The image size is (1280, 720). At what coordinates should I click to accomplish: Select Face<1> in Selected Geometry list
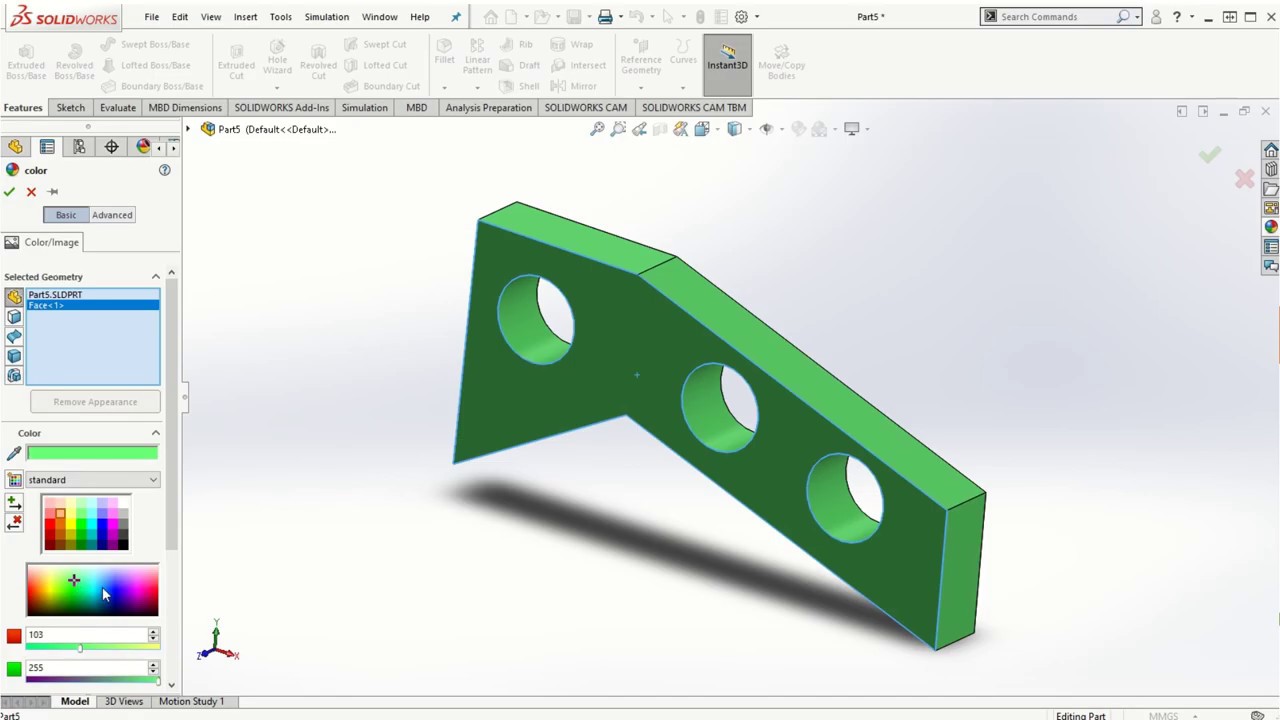pos(93,305)
